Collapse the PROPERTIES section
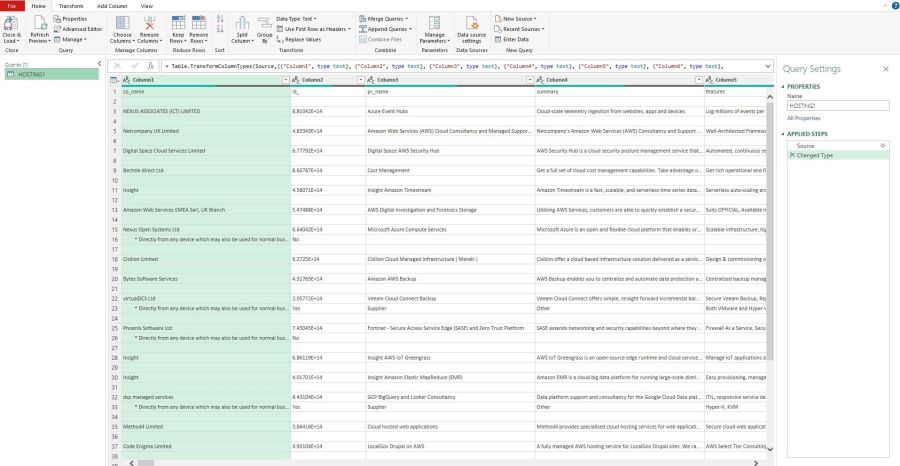The height and width of the screenshot is (466, 900). coord(782,87)
